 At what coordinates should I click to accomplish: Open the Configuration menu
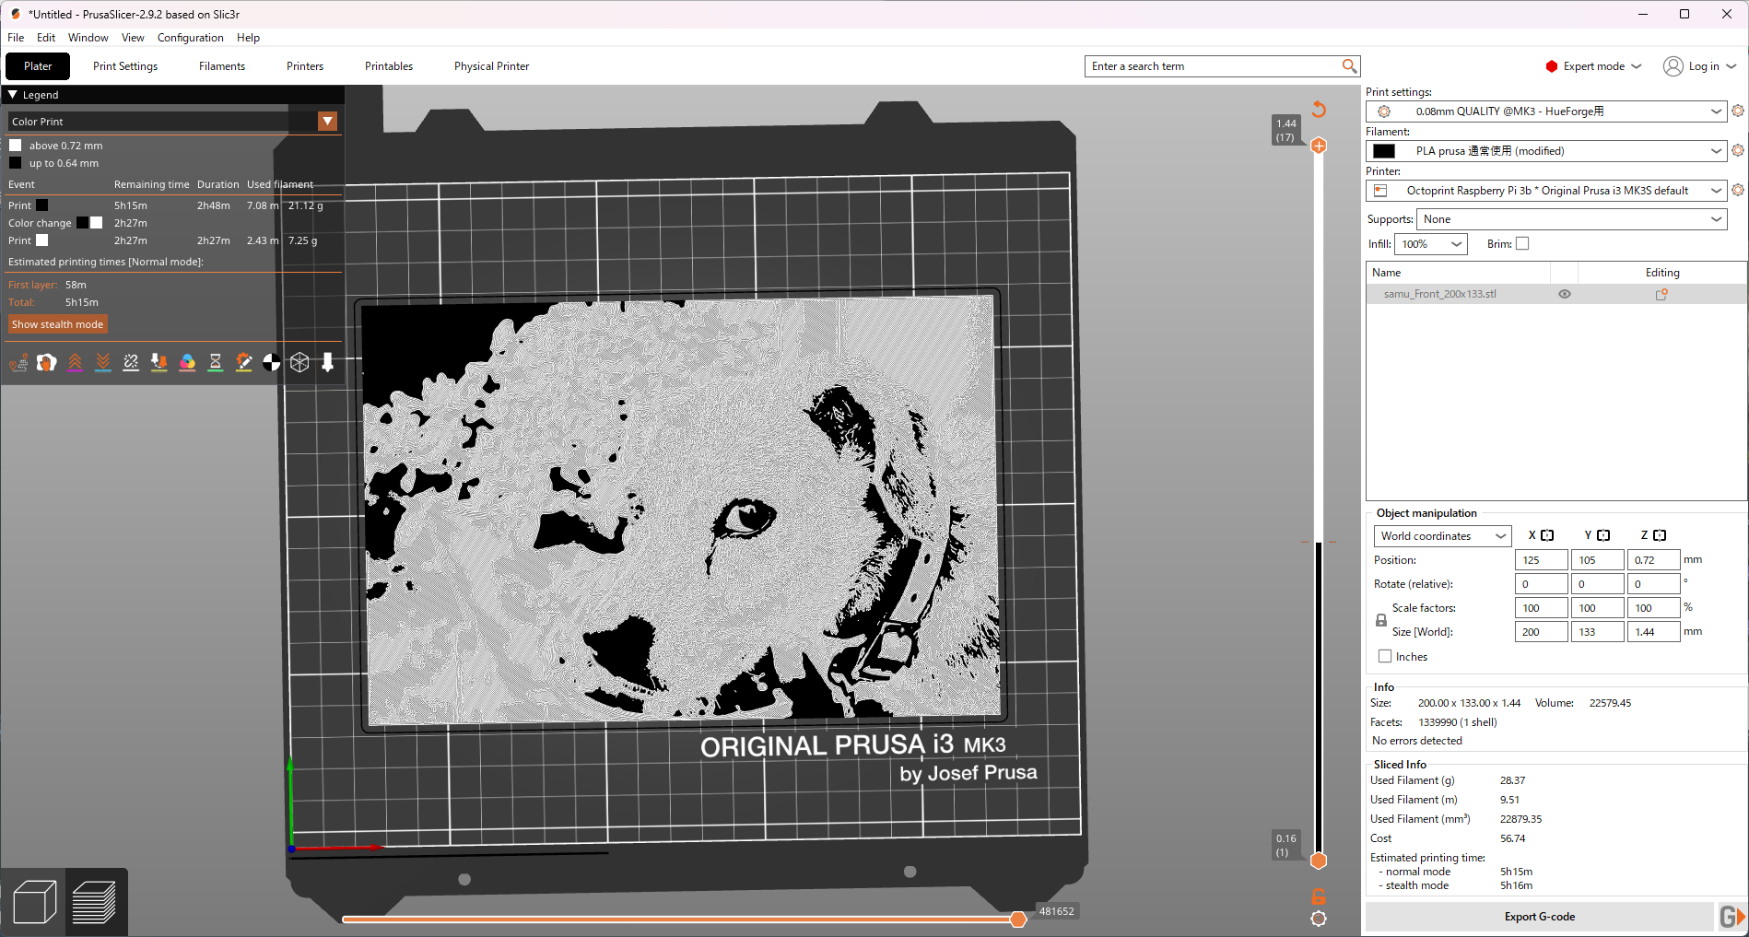pos(190,38)
